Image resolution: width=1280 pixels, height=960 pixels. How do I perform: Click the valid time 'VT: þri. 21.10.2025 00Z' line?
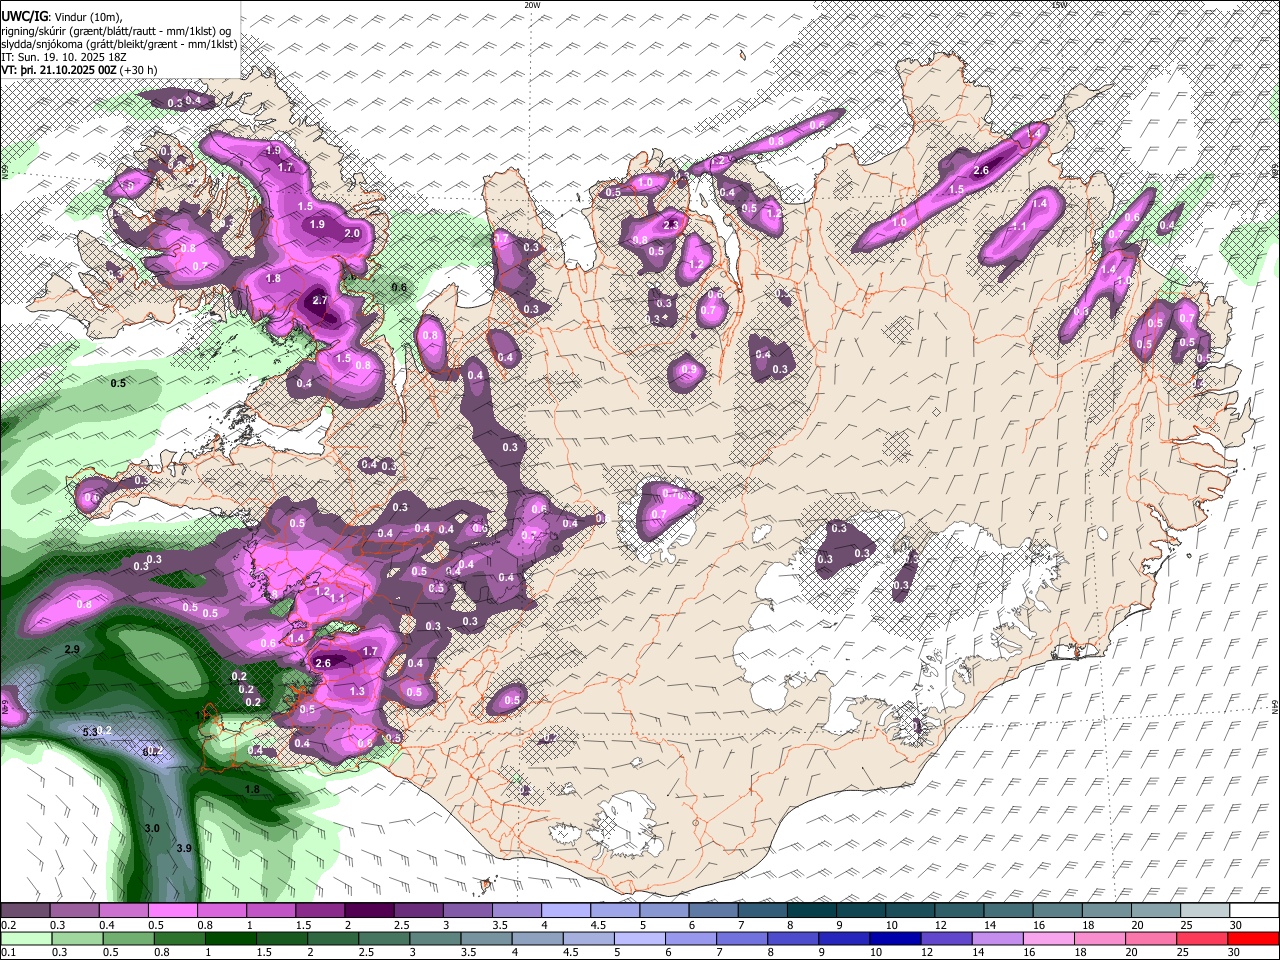(59, 71)
